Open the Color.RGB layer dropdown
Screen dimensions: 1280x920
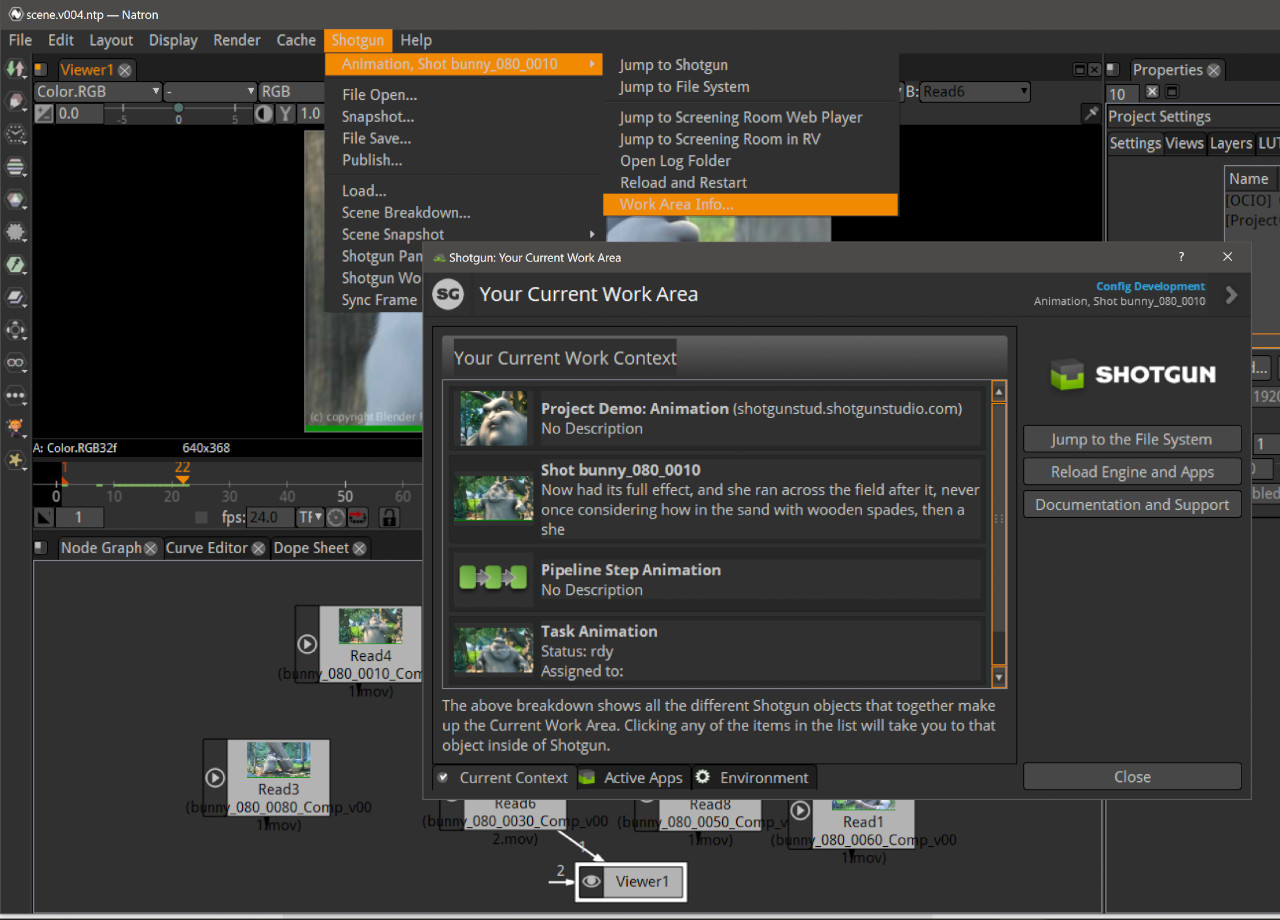[x=98, y=91]
